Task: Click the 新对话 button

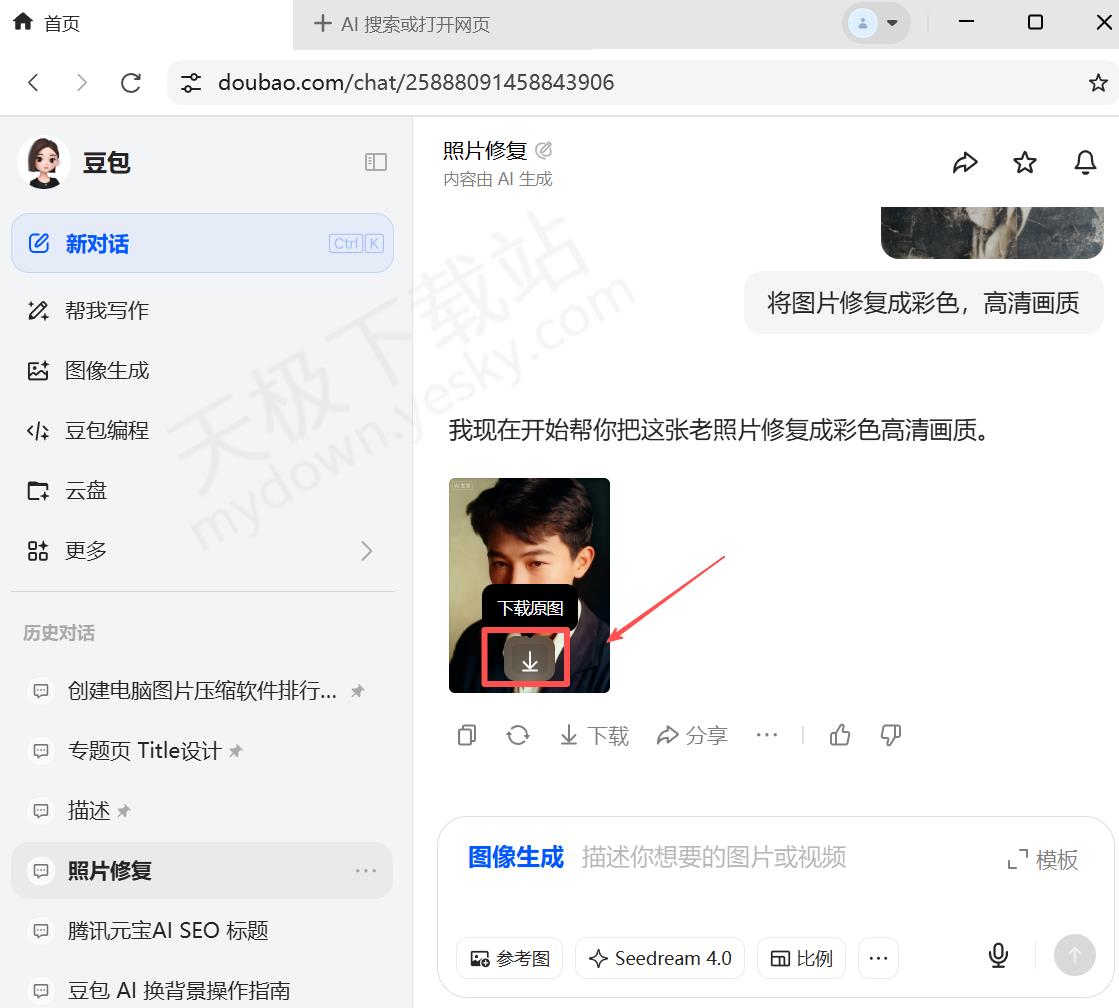Action: [x=202, y=243]
